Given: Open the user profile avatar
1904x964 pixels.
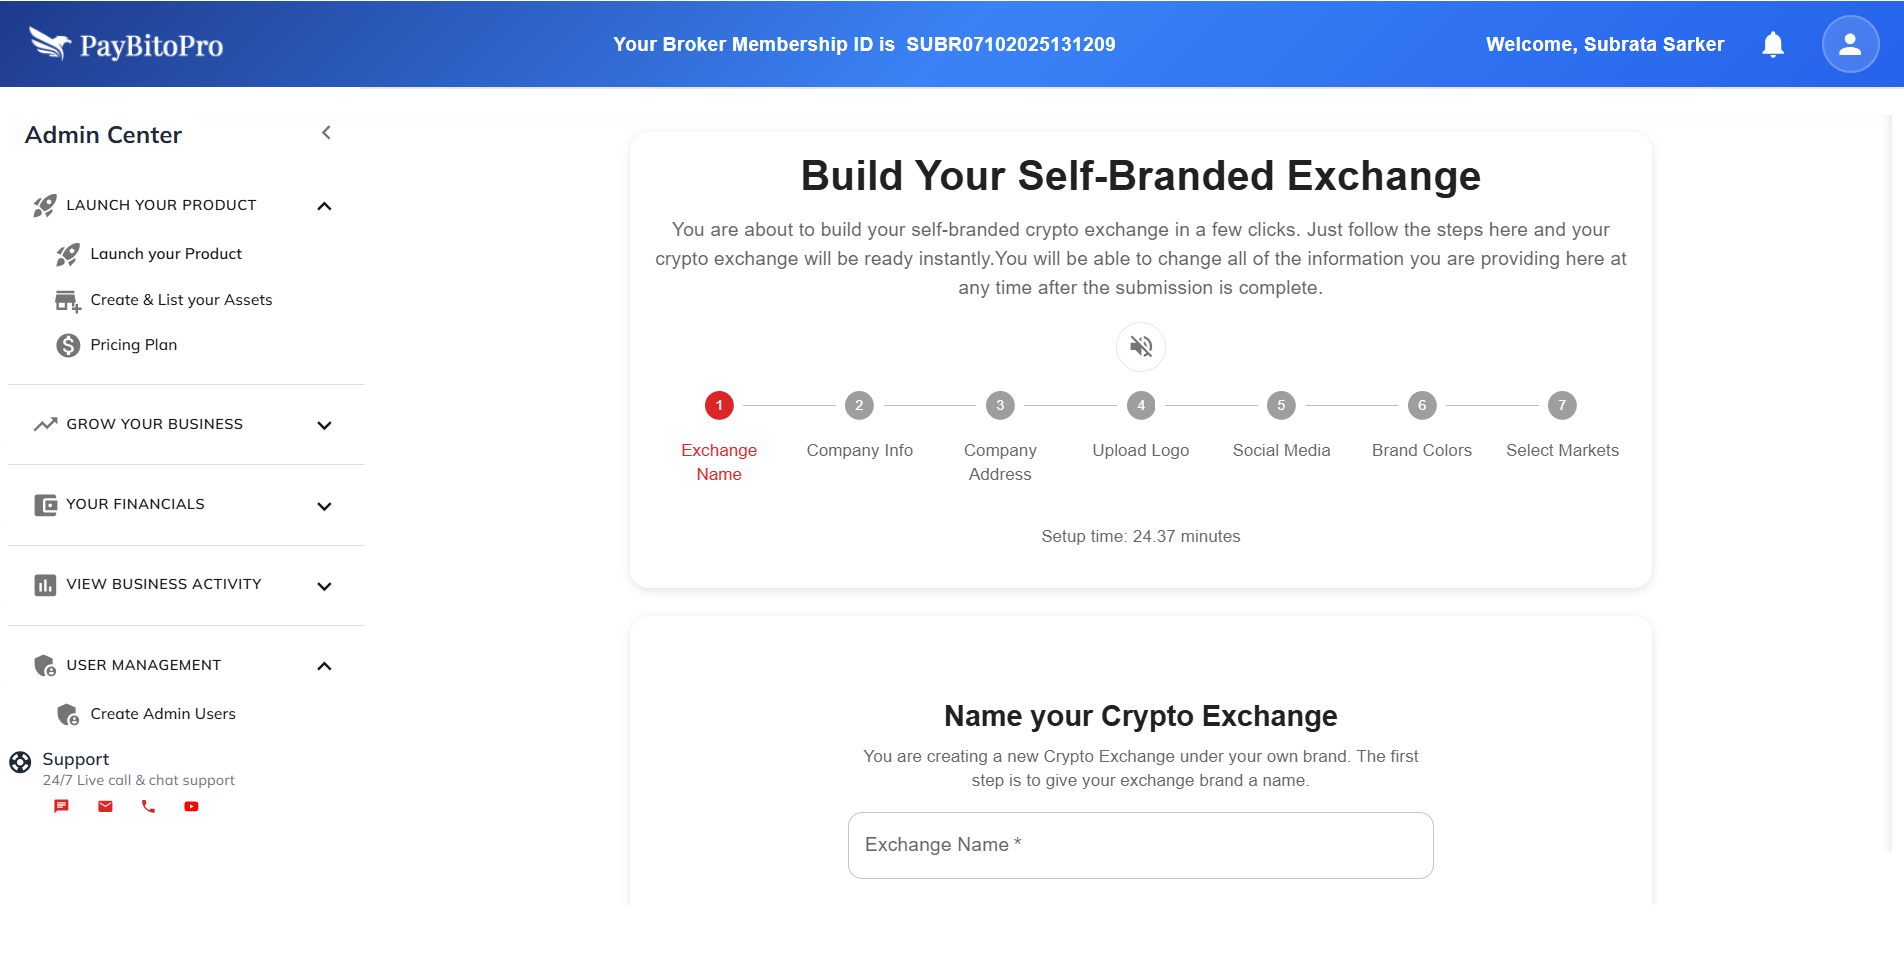Looking at the screenshot, I should [x=1850, y=44].
